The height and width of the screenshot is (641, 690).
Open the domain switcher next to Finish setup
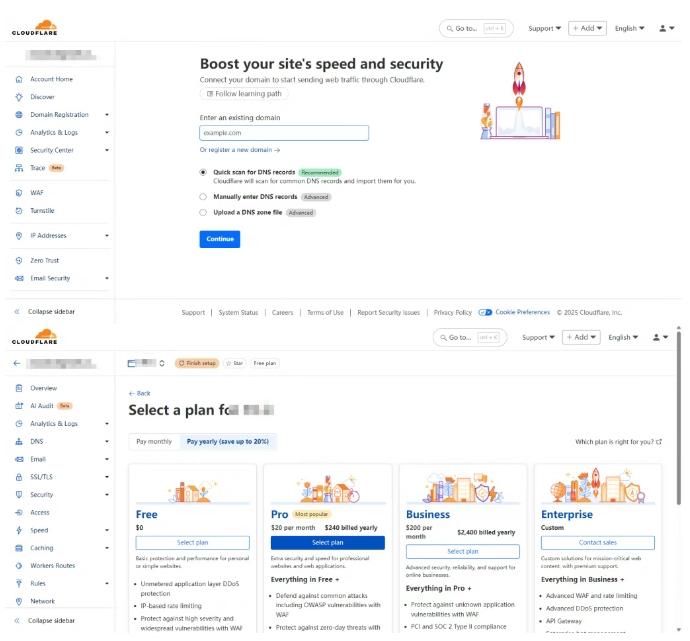click(162, 363)
